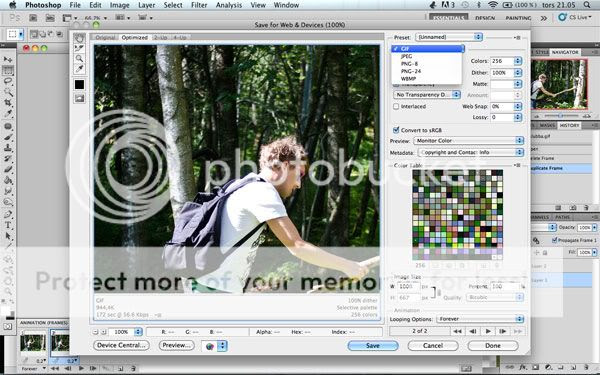The image size is (600, 375).
Task: Switch to the Optimized tab
Action: tap(135, 38)
